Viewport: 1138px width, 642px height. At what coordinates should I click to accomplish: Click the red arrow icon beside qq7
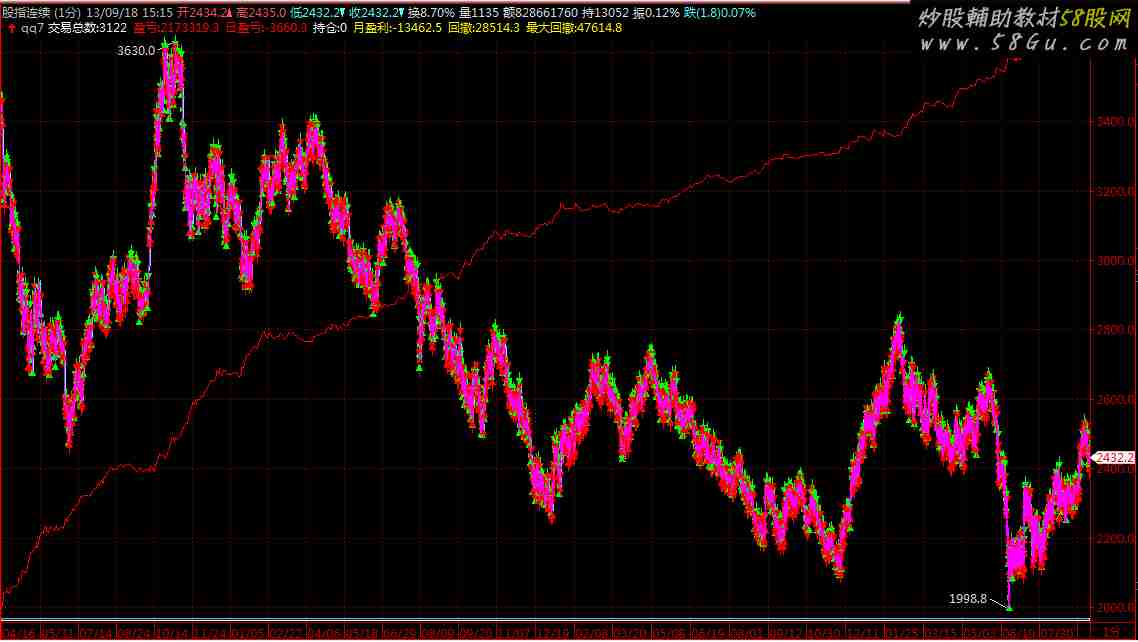click(12, 28)
